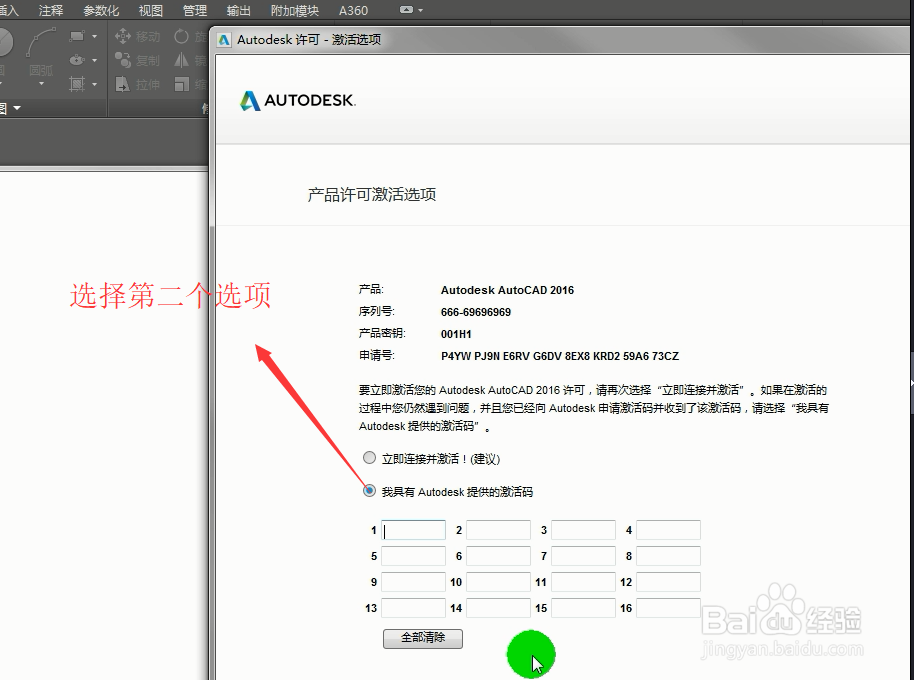Viewport: 914px width, 680px height.
Task: Click activation code field 15
Action: click(x=583, y=608)
